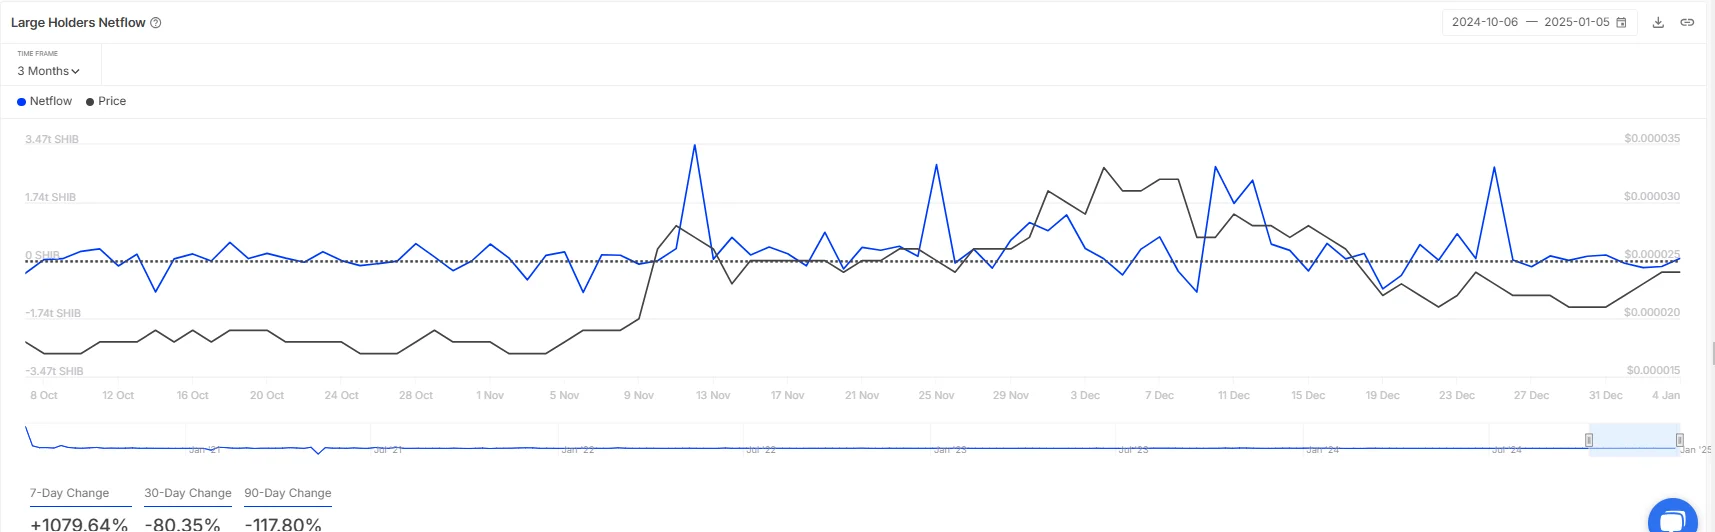Click the left handle of range navigator
Image resolution: width=1715 pixels, height=532 pixels.
pos(1589,440)
